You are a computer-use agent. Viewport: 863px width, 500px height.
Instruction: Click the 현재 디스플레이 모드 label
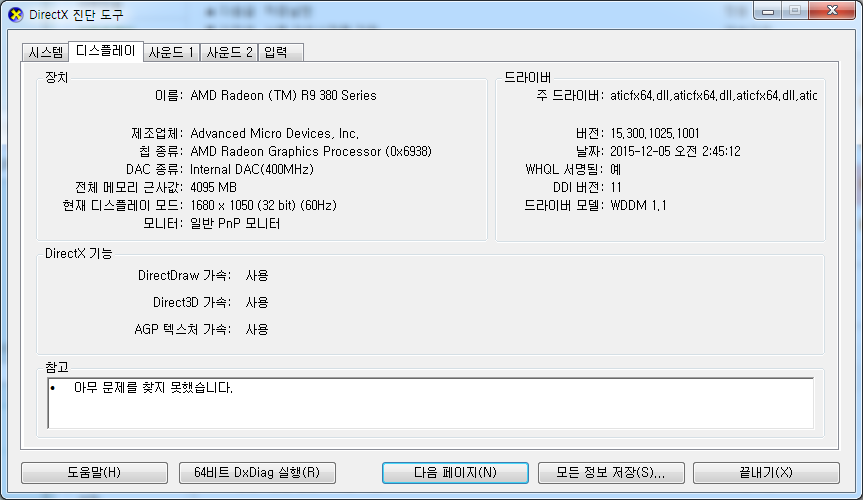[x=123, y=205]
